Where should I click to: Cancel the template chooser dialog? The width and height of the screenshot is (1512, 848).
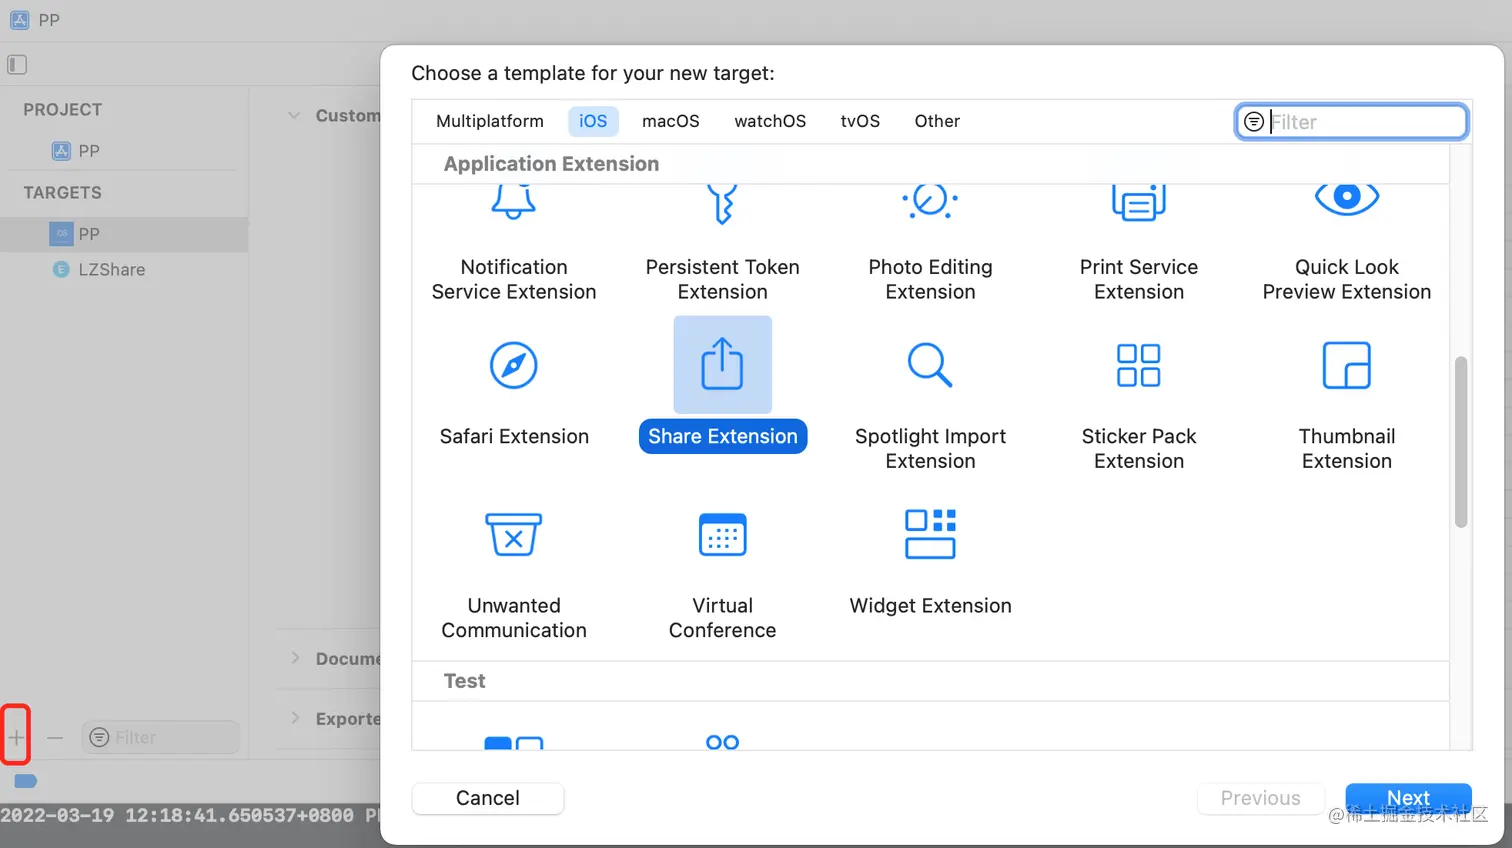pos(488,798)
